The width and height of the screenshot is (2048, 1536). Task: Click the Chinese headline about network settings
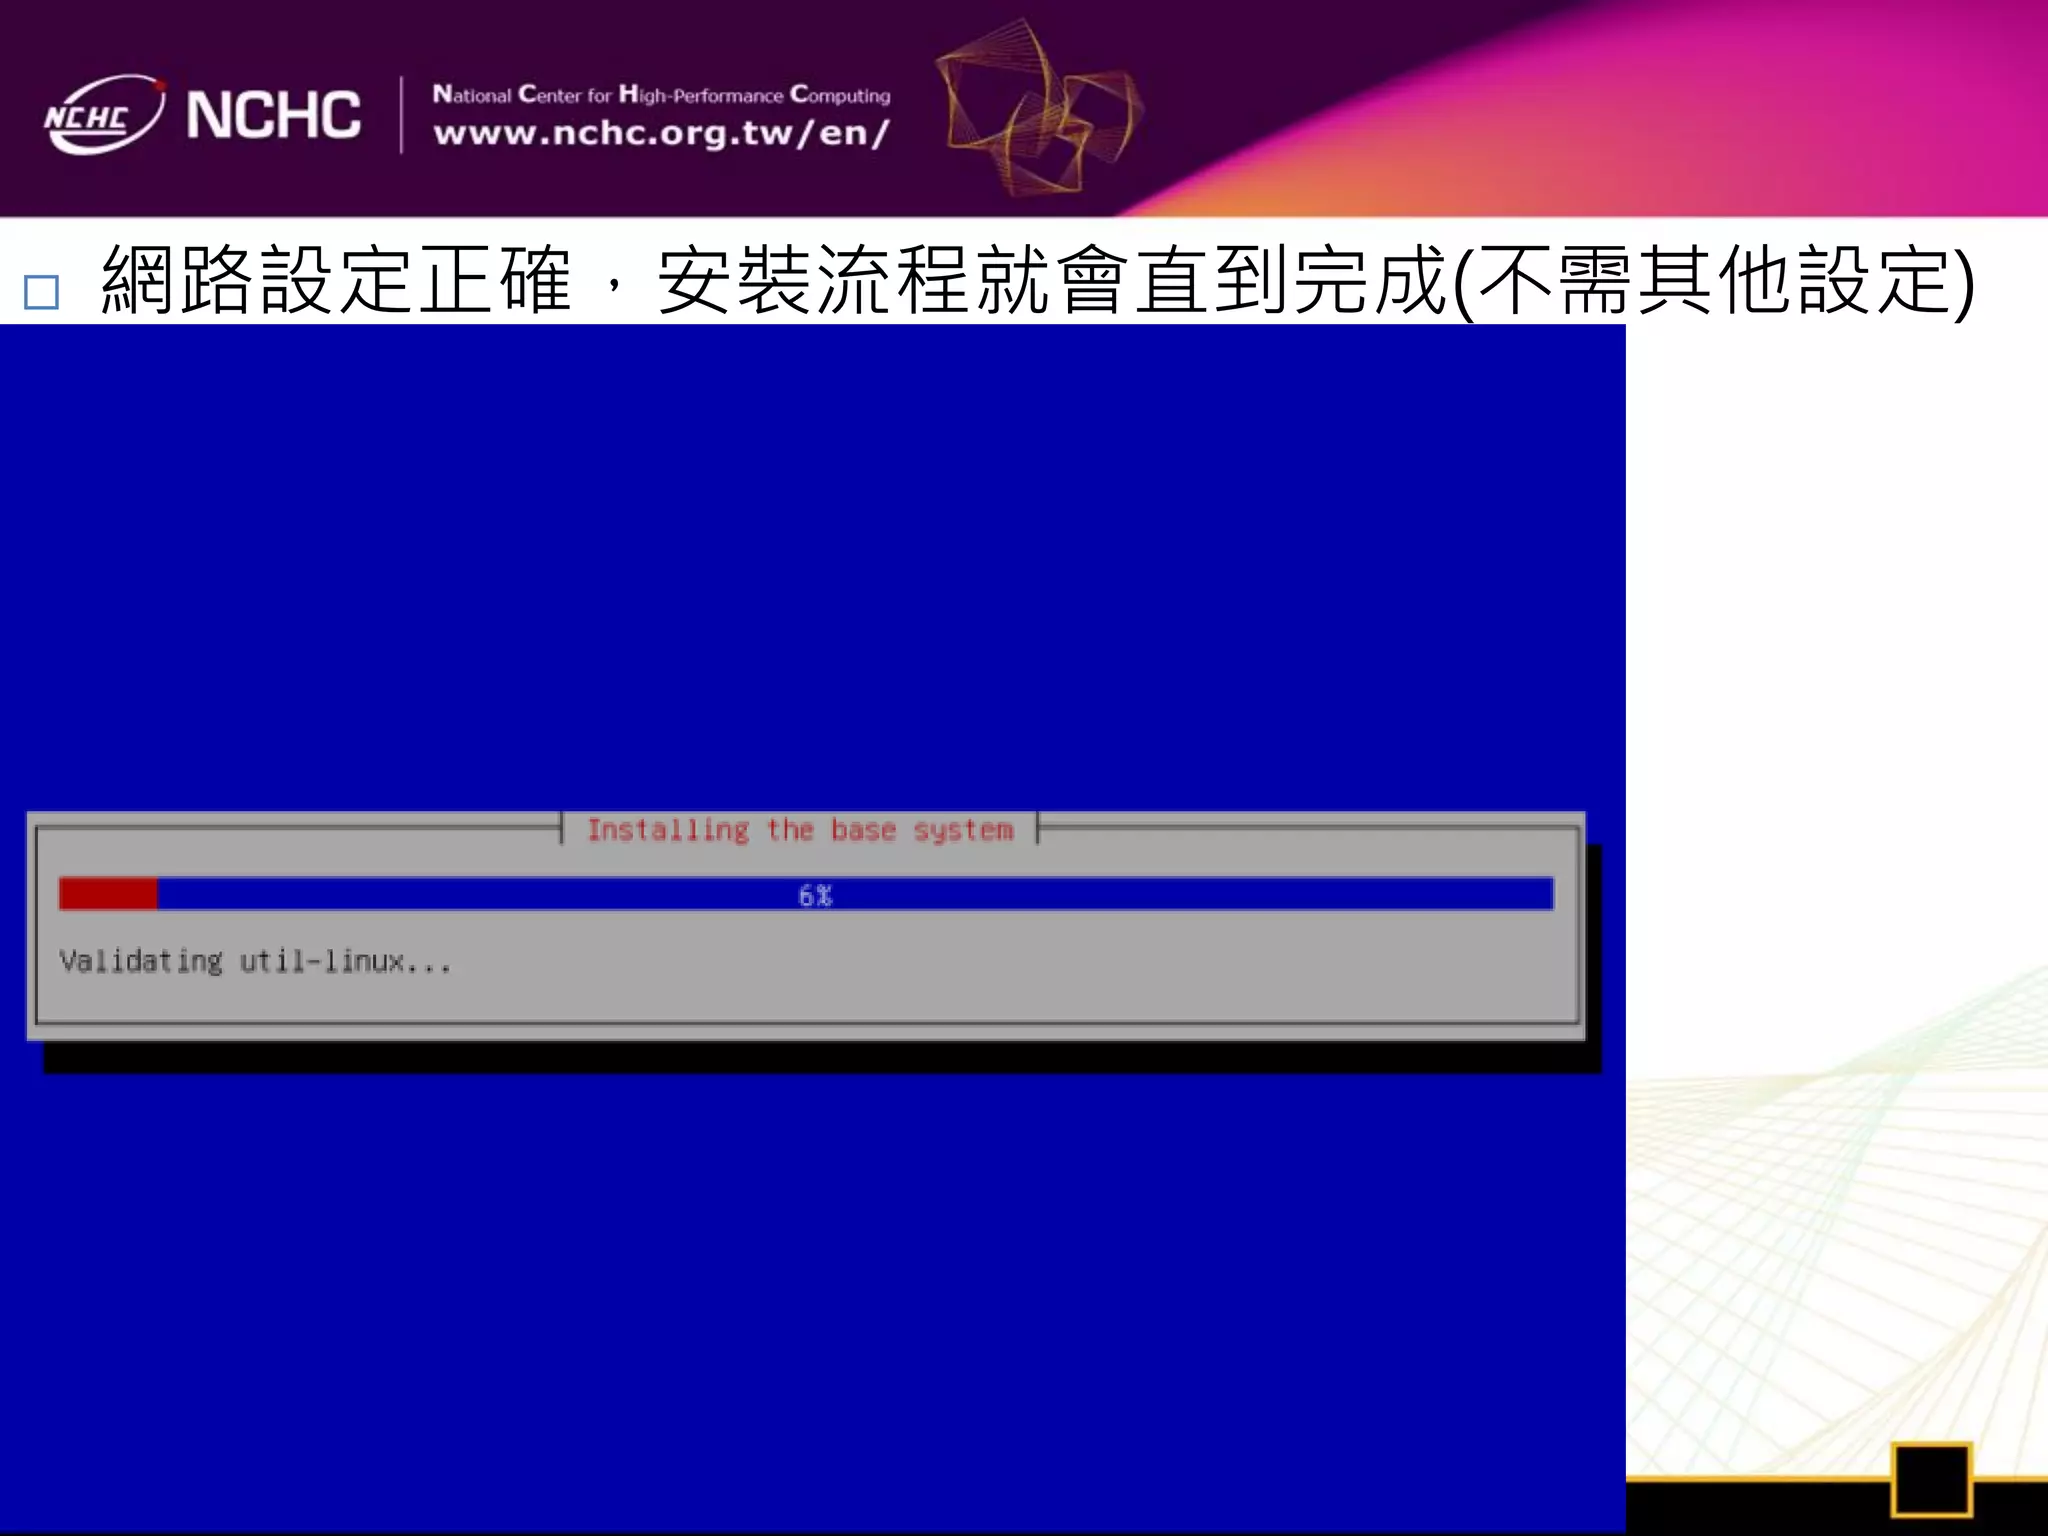[1038, 281]
